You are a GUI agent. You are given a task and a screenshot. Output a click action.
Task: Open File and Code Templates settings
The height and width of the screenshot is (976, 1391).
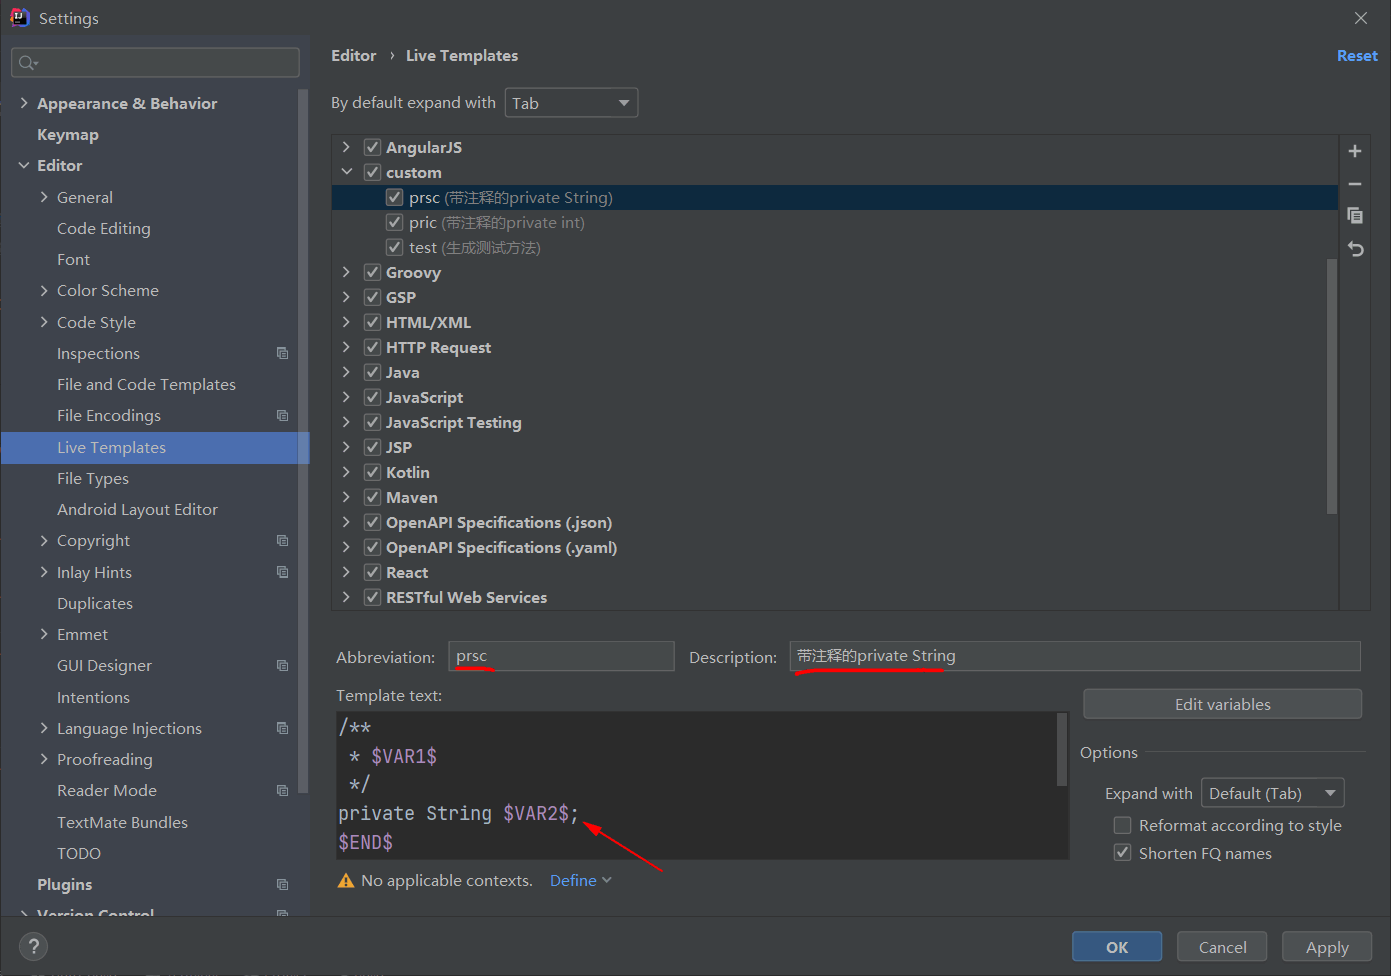[x=146, y=384]
